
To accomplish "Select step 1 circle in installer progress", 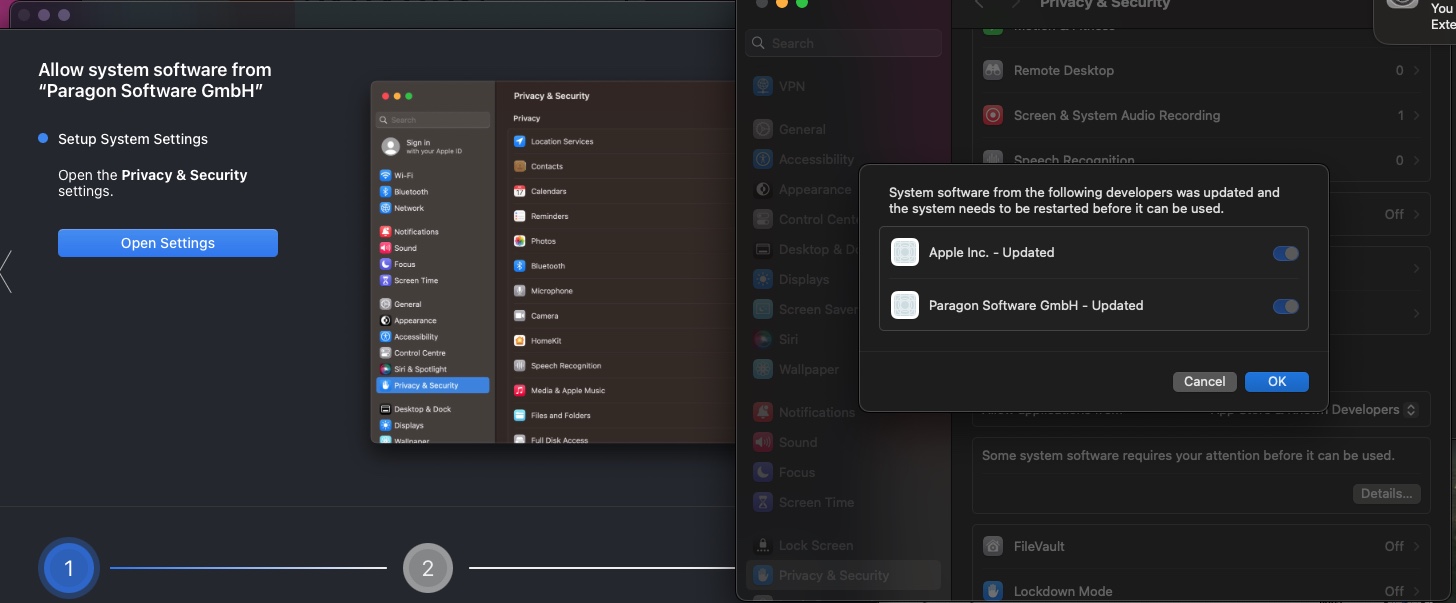I will click(68, 569).
